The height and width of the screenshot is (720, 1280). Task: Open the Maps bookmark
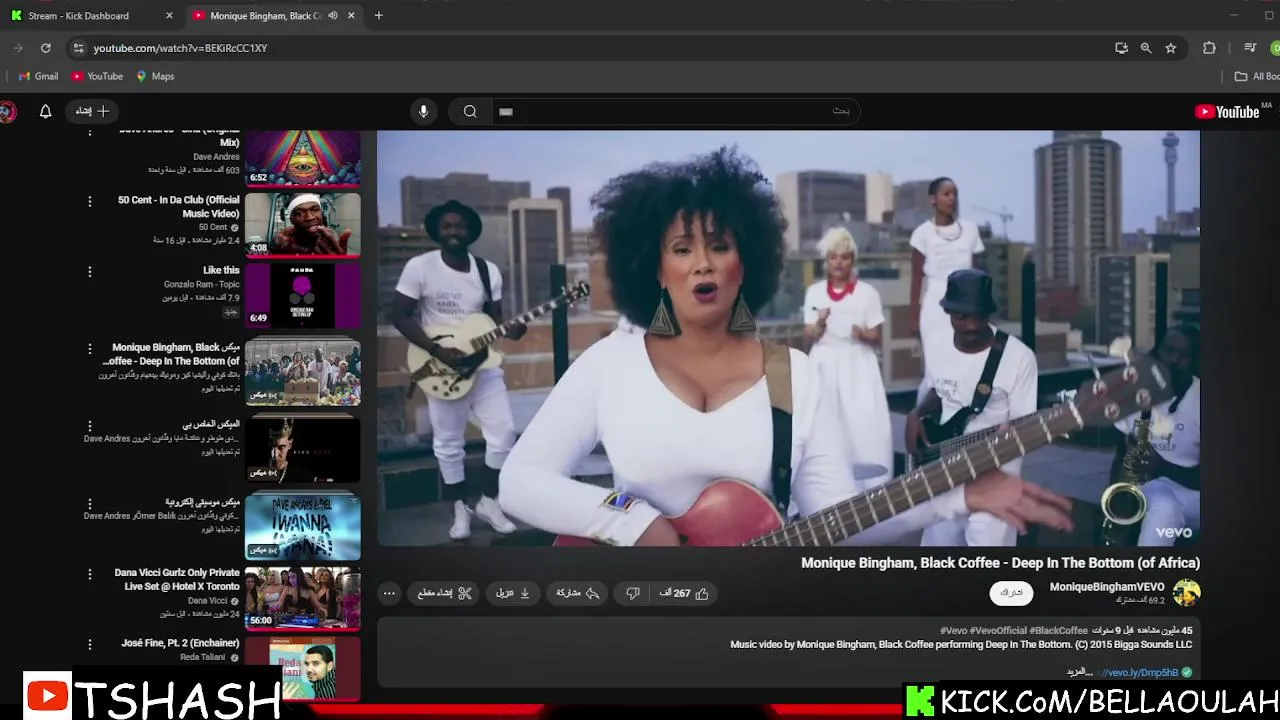coord(155,76)
